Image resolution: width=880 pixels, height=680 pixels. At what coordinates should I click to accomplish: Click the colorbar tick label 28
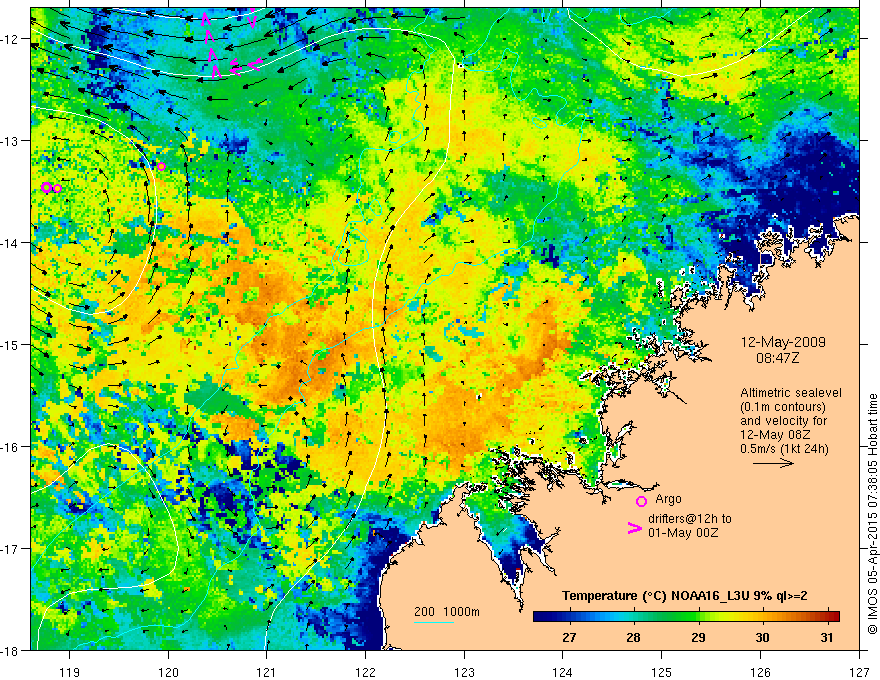[x=633, y=638]
